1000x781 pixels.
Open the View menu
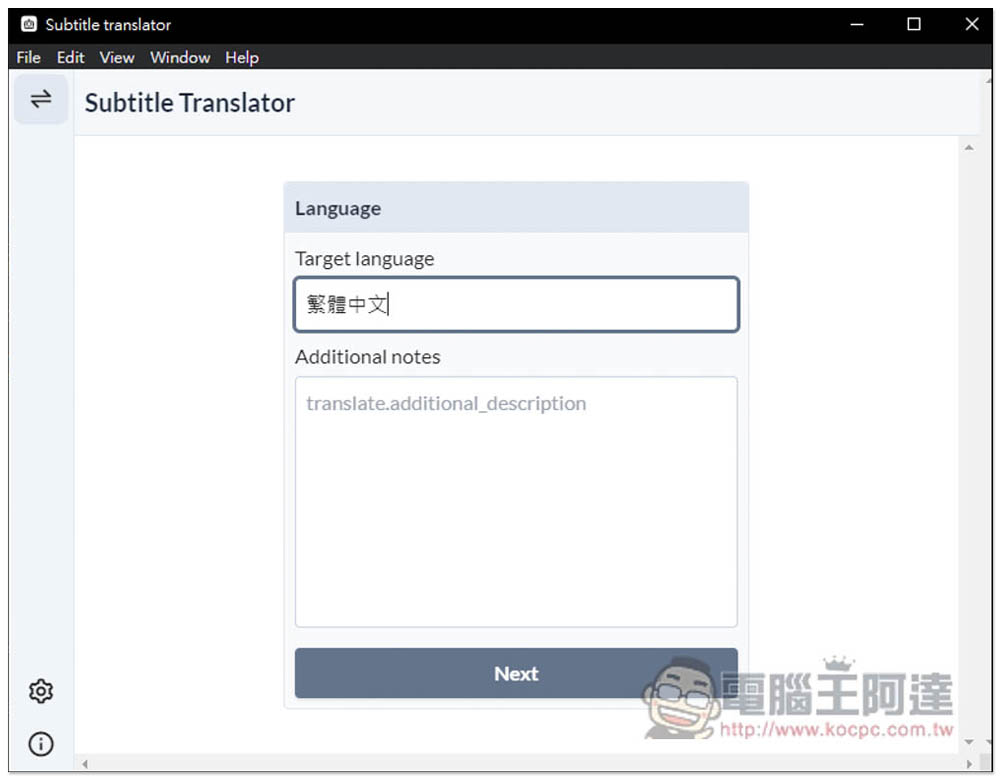click(117, 57)
